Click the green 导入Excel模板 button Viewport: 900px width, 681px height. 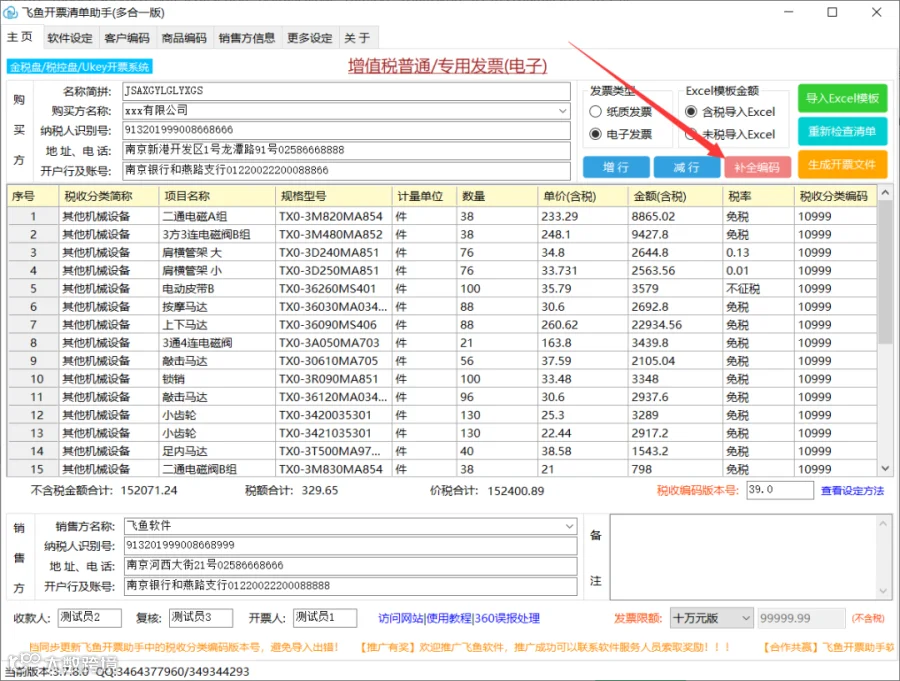point(843,98)
